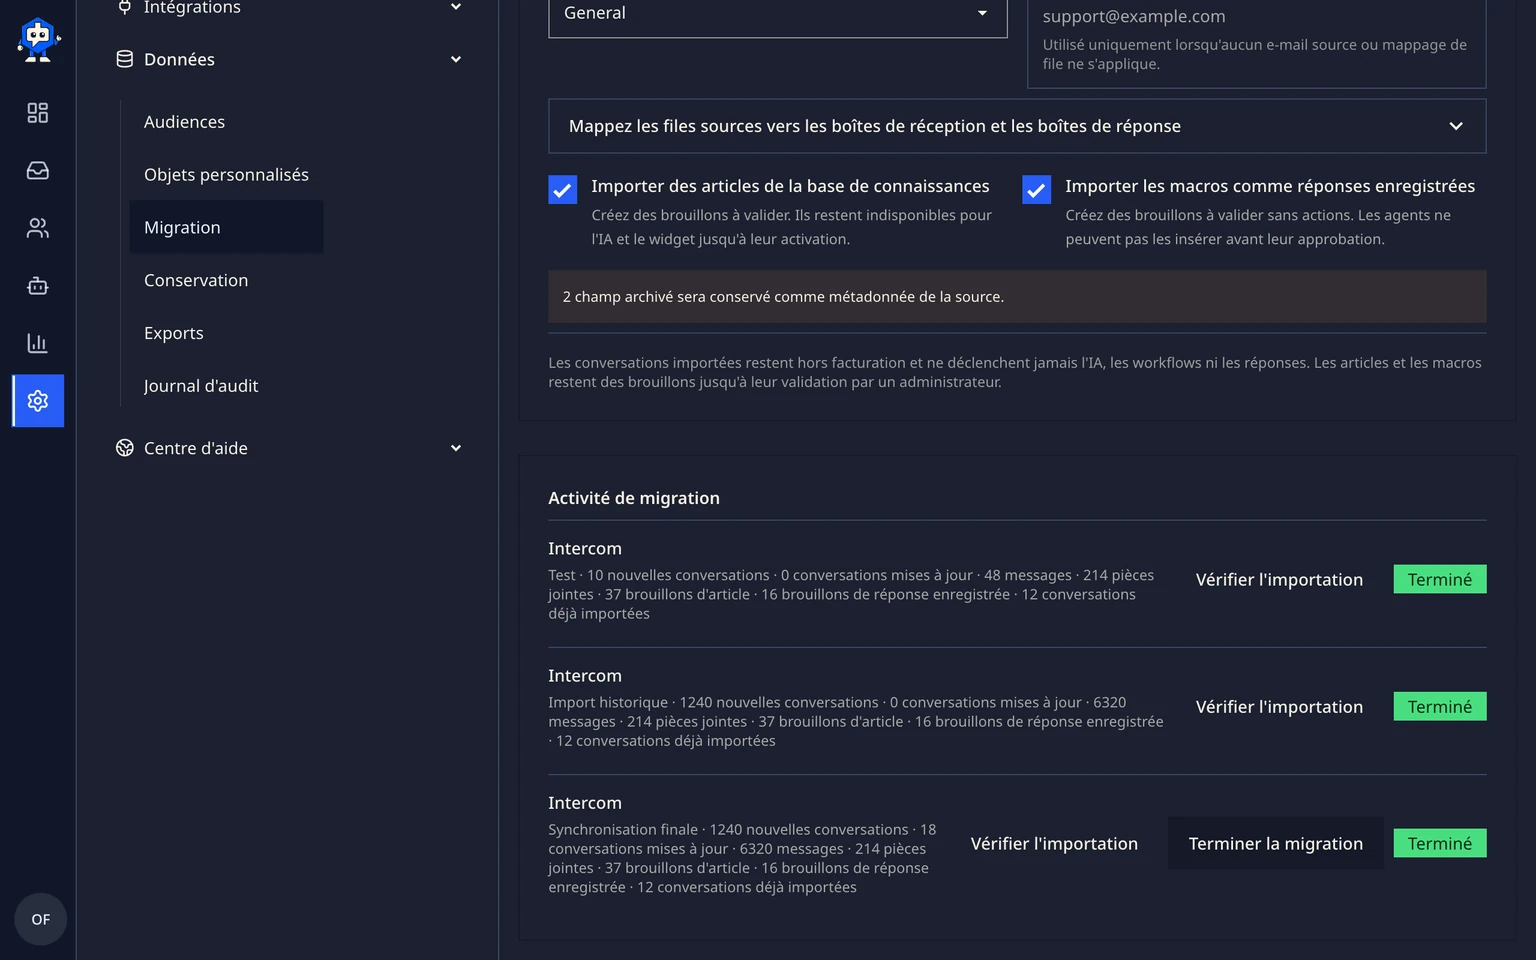Select the Migration menu item
Screen dimensions: 1536x960
pos(226,227)
